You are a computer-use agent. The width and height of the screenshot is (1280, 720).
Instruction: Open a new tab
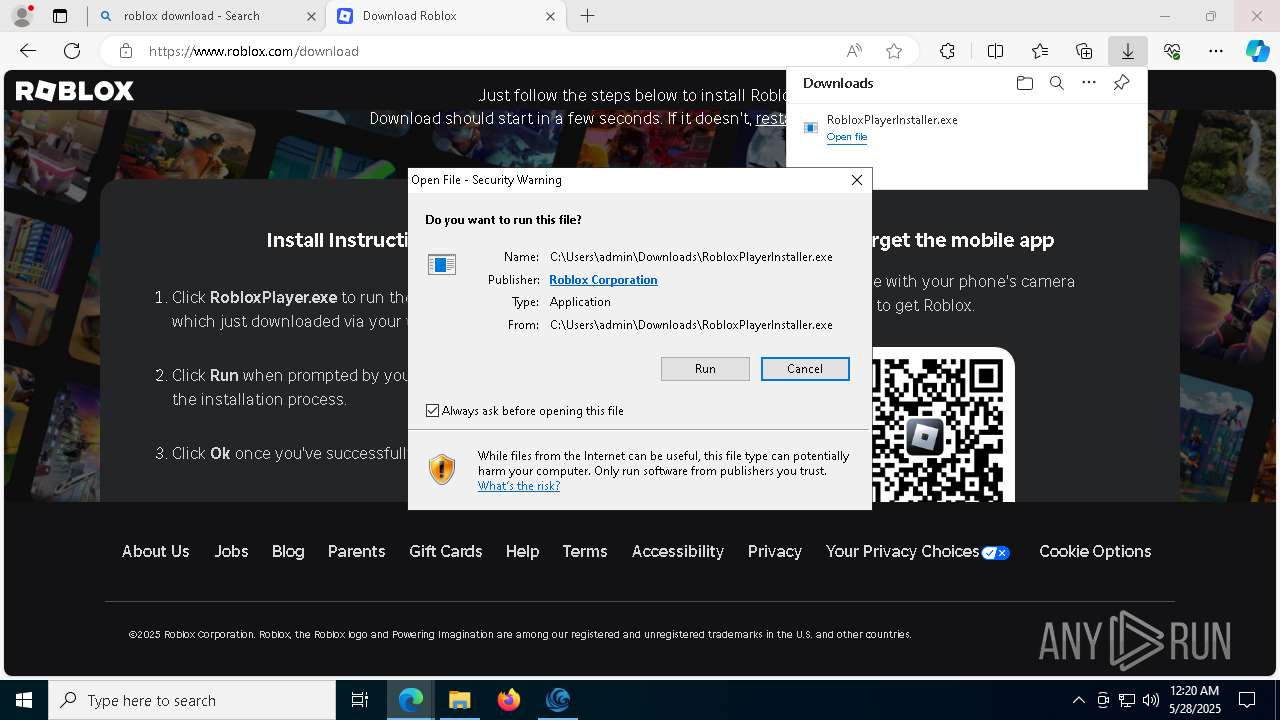(588, 16)
